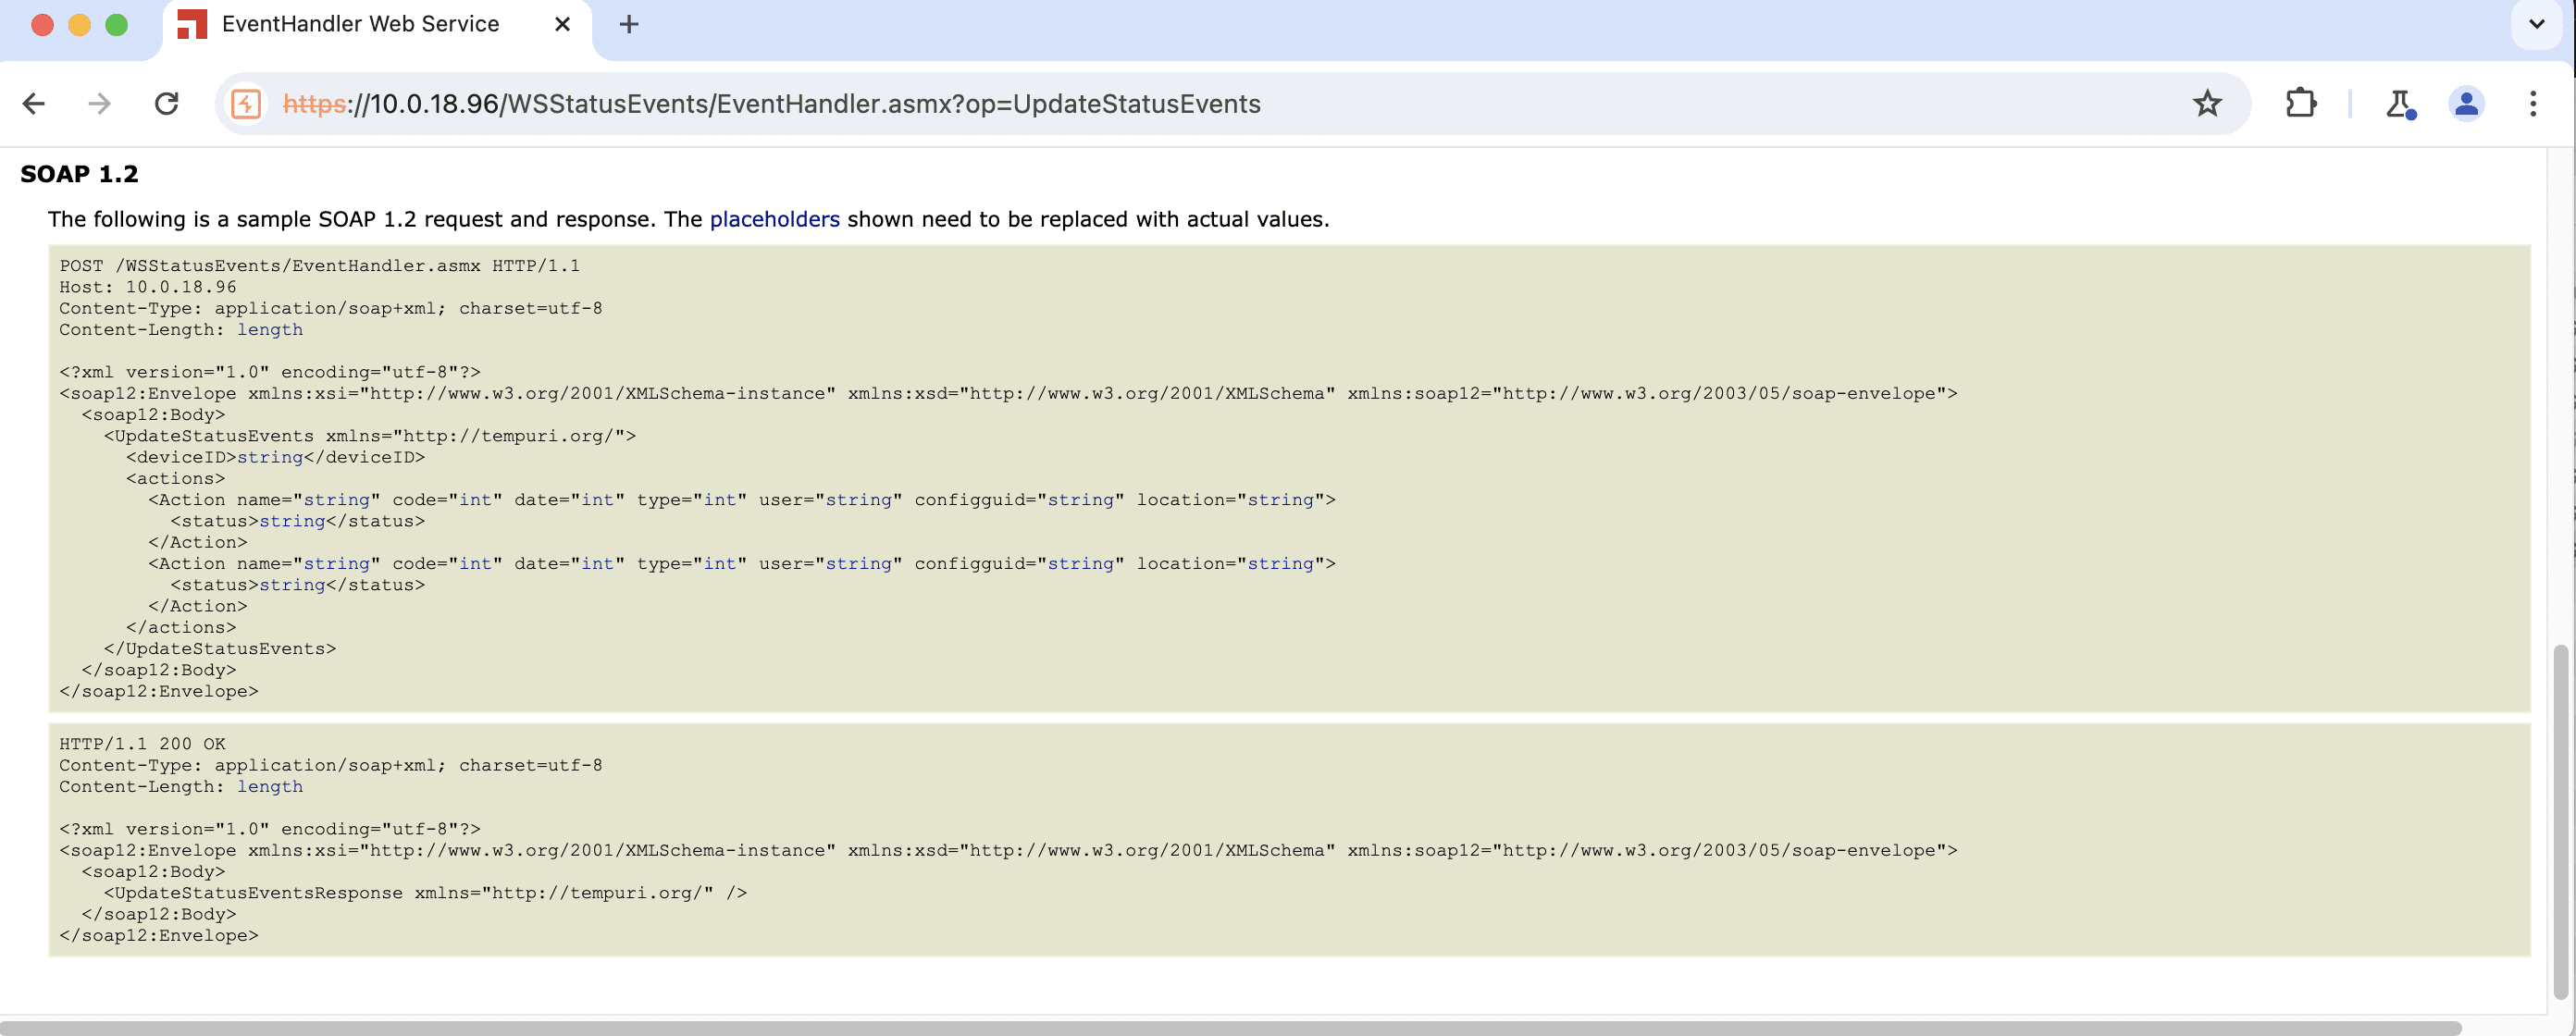This screenshot has width=2576, height=1036.
Task: Click the address bar URL
Action: [x=771, y=104]
